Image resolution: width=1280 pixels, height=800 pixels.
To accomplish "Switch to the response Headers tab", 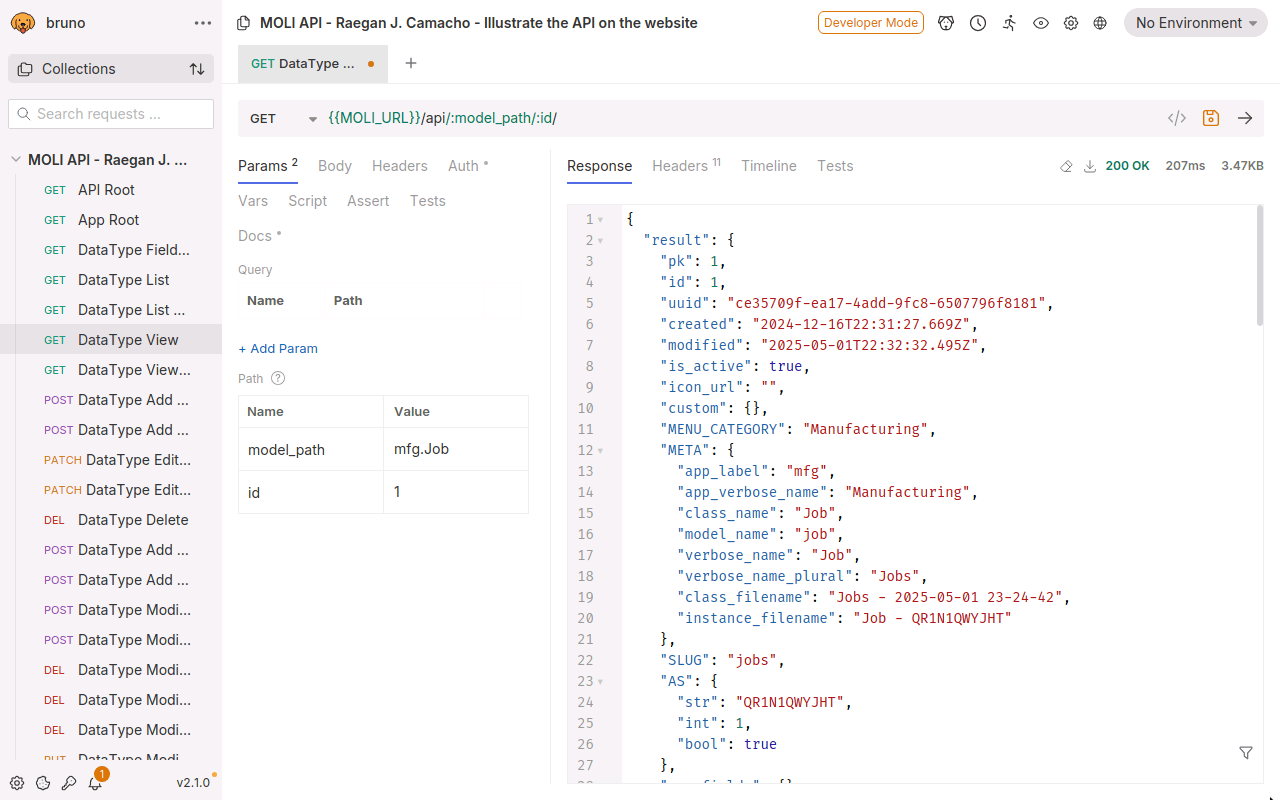I will [680, 166].
